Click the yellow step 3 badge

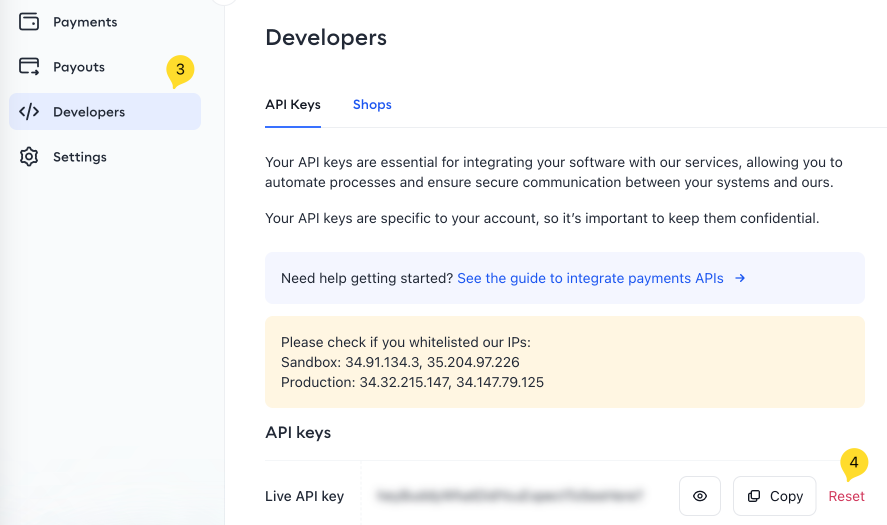coord(180,70)
